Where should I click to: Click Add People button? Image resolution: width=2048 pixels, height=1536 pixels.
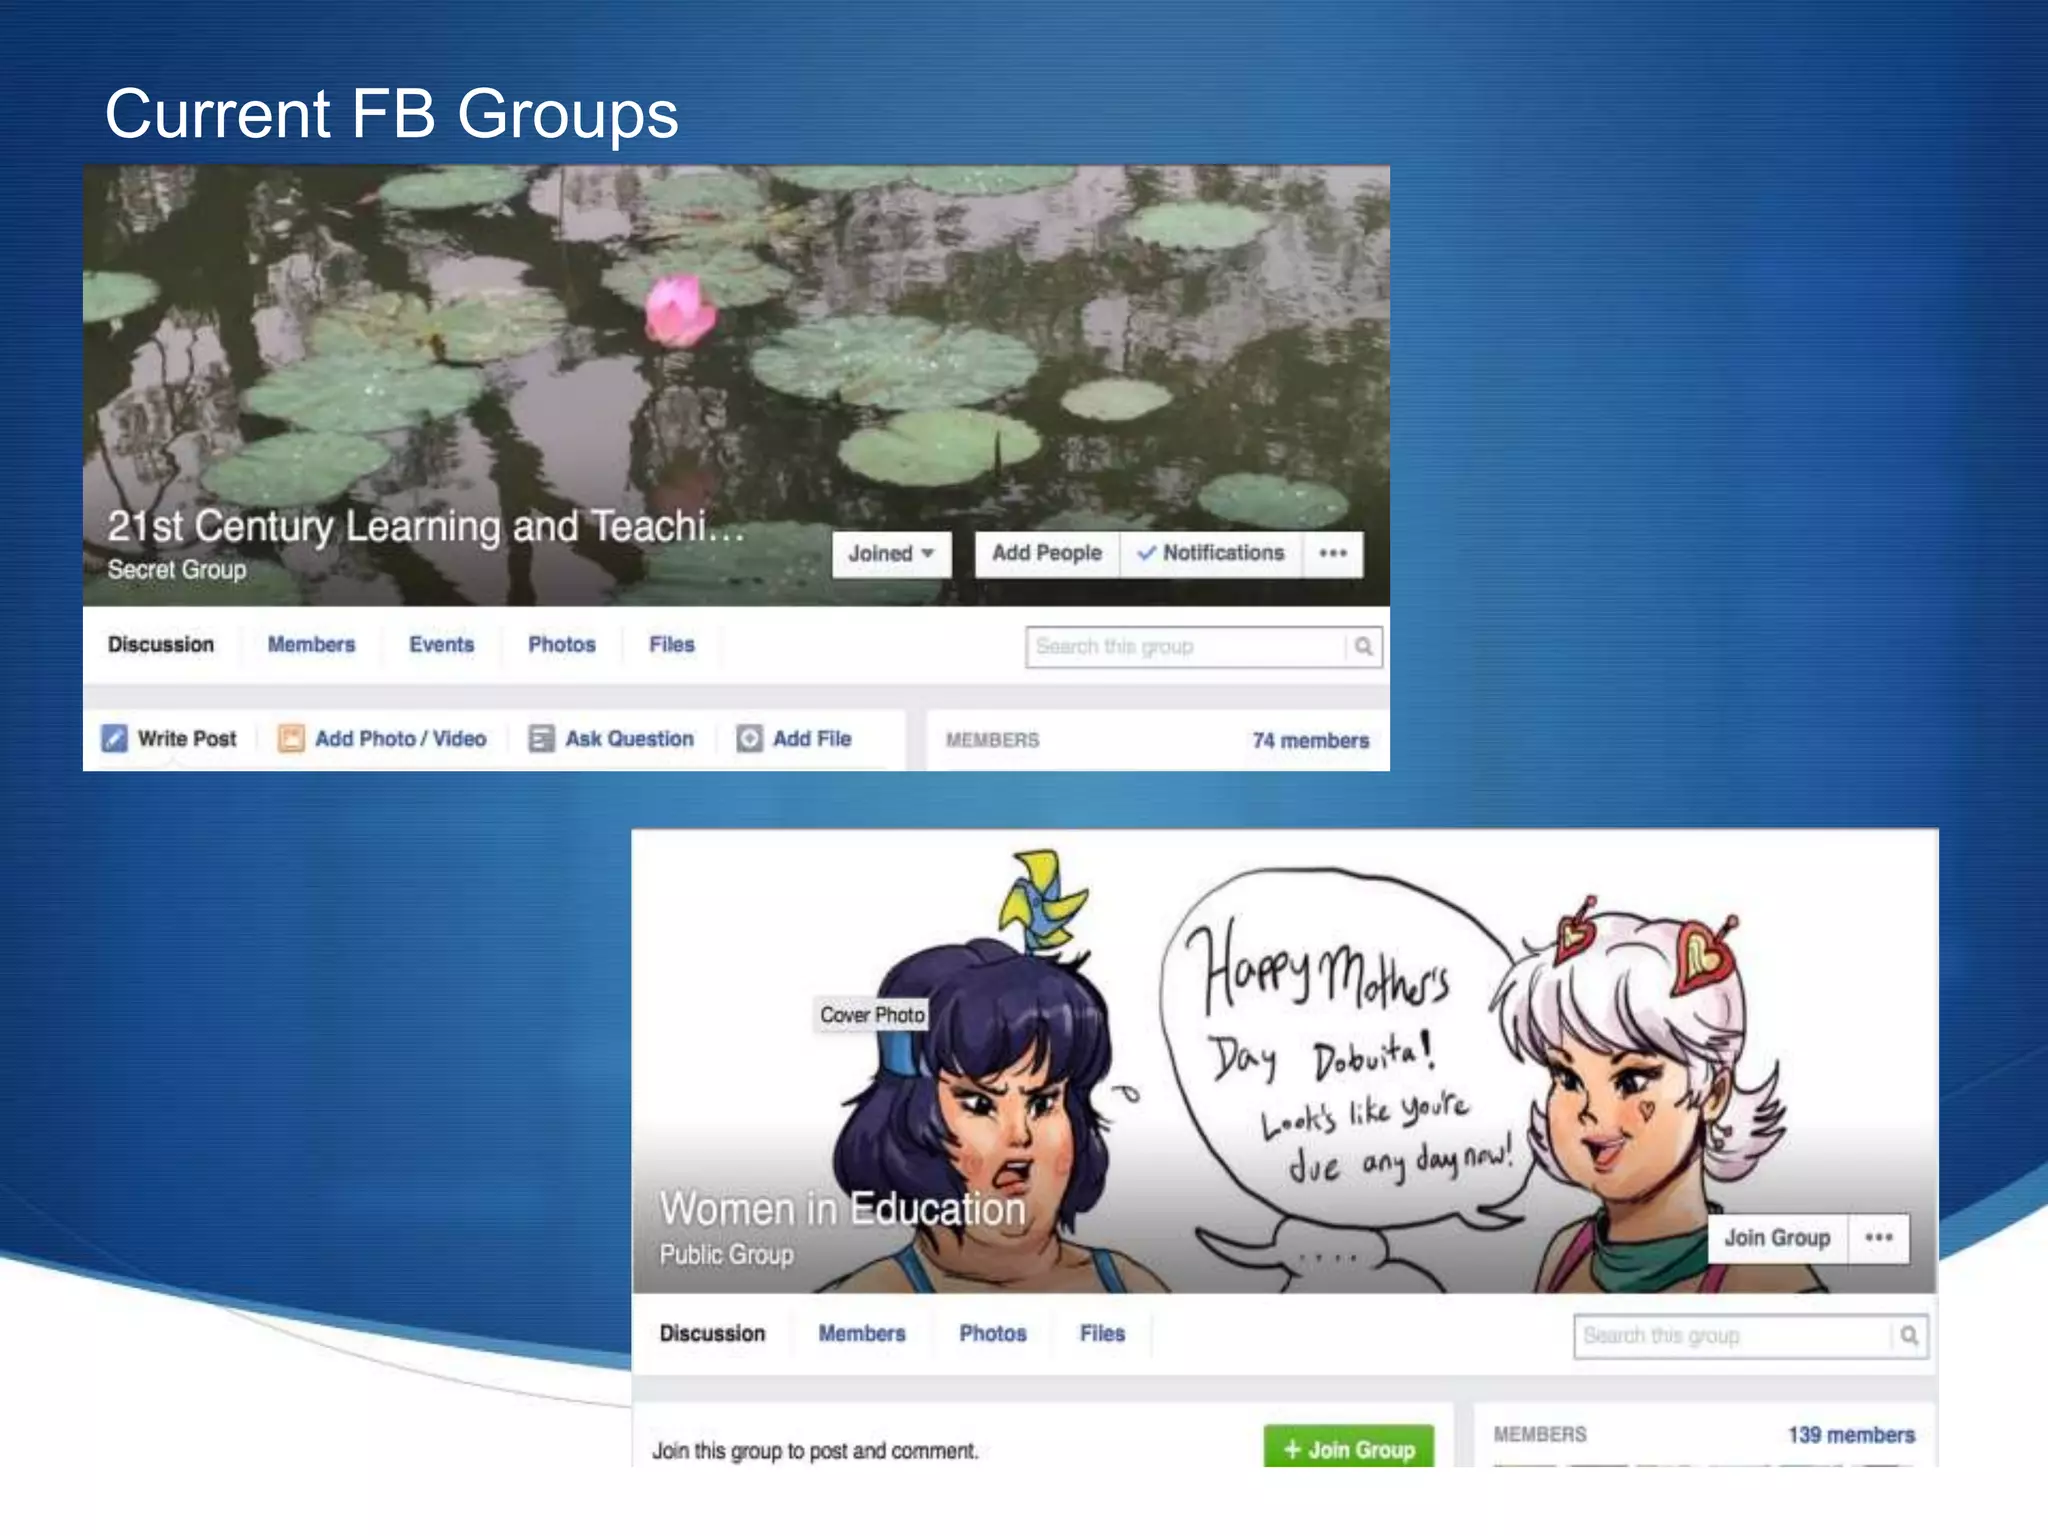click(1046, 553)
